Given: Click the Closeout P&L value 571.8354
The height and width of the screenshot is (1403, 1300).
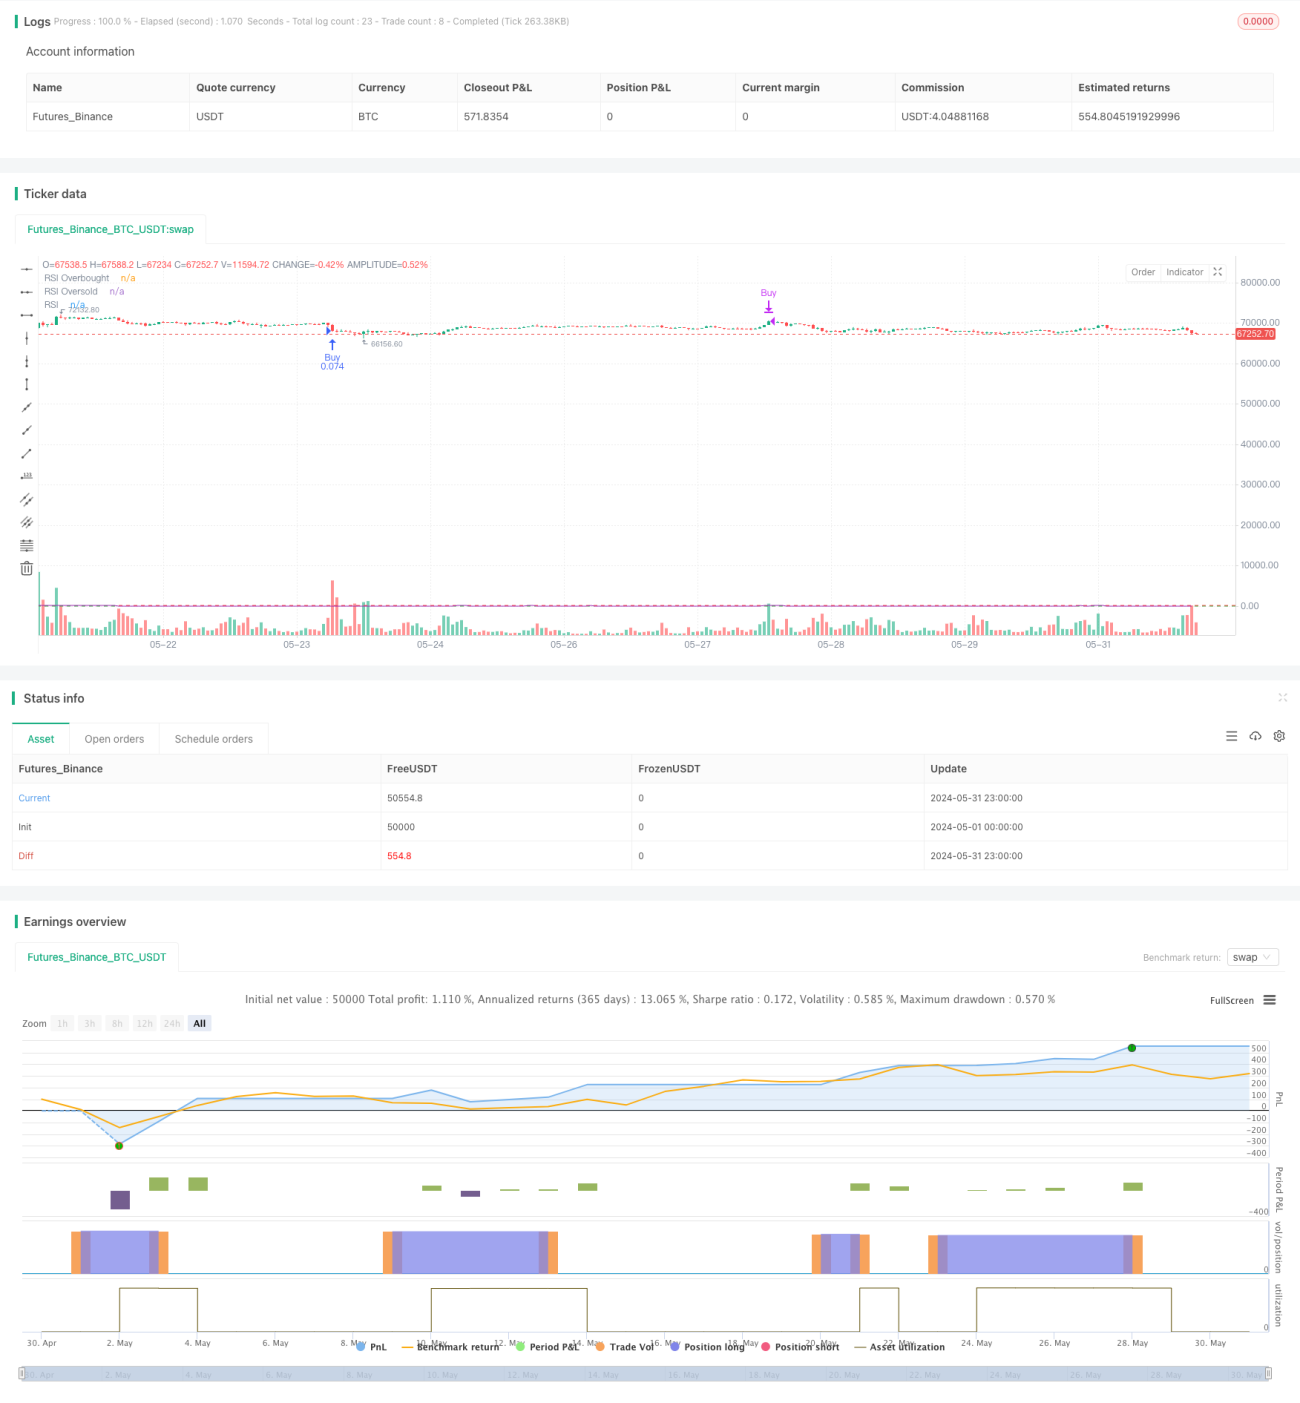Looking at the screenshot, I should pyautogui.click(x=486, y=116).
